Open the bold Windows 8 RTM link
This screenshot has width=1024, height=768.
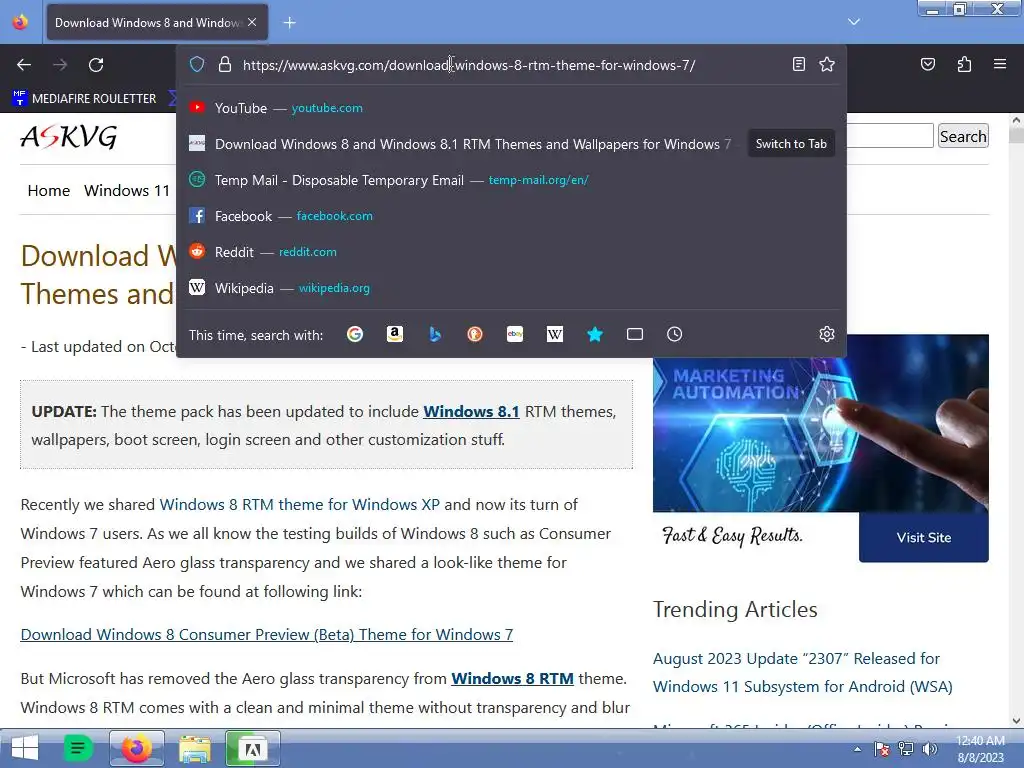(x=512, y=679)
